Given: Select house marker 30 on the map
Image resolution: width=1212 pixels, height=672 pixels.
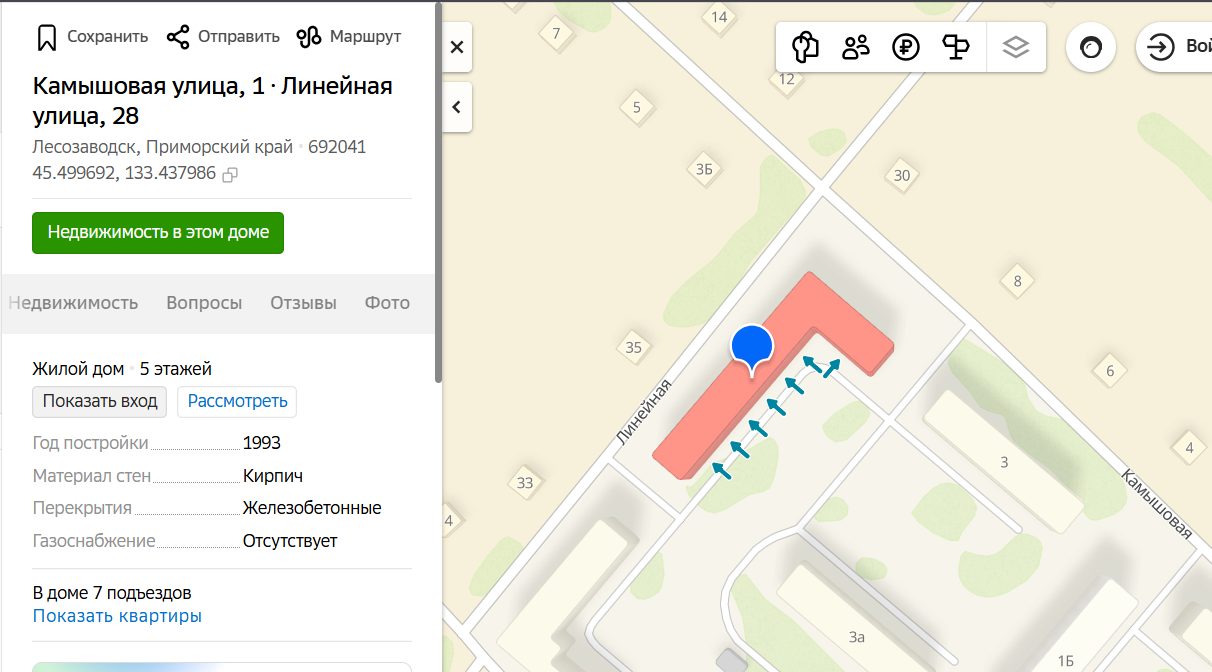Looking at the screenshot, I should [902, 176].
